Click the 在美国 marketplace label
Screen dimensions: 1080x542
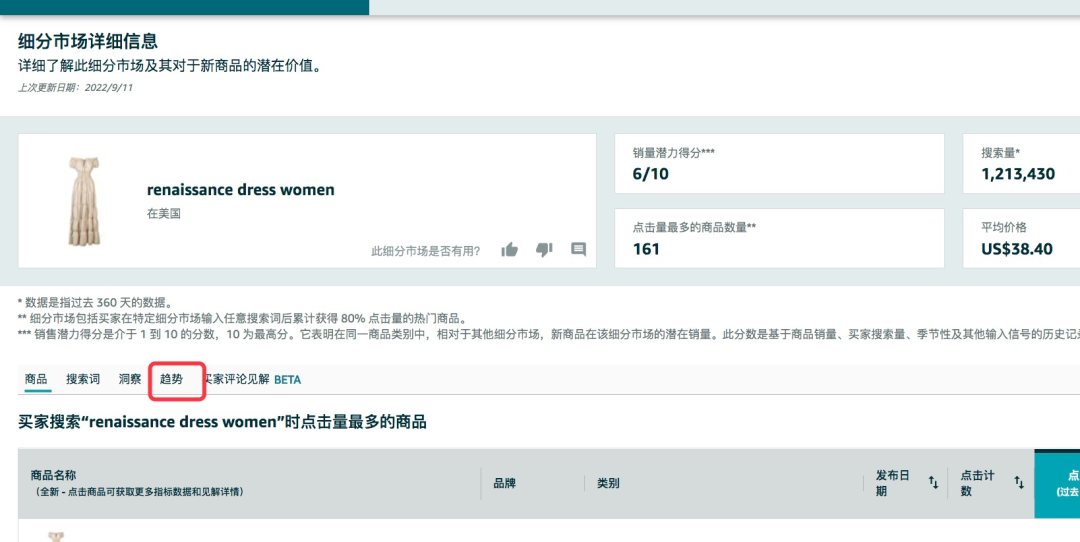tap(164, 213)
